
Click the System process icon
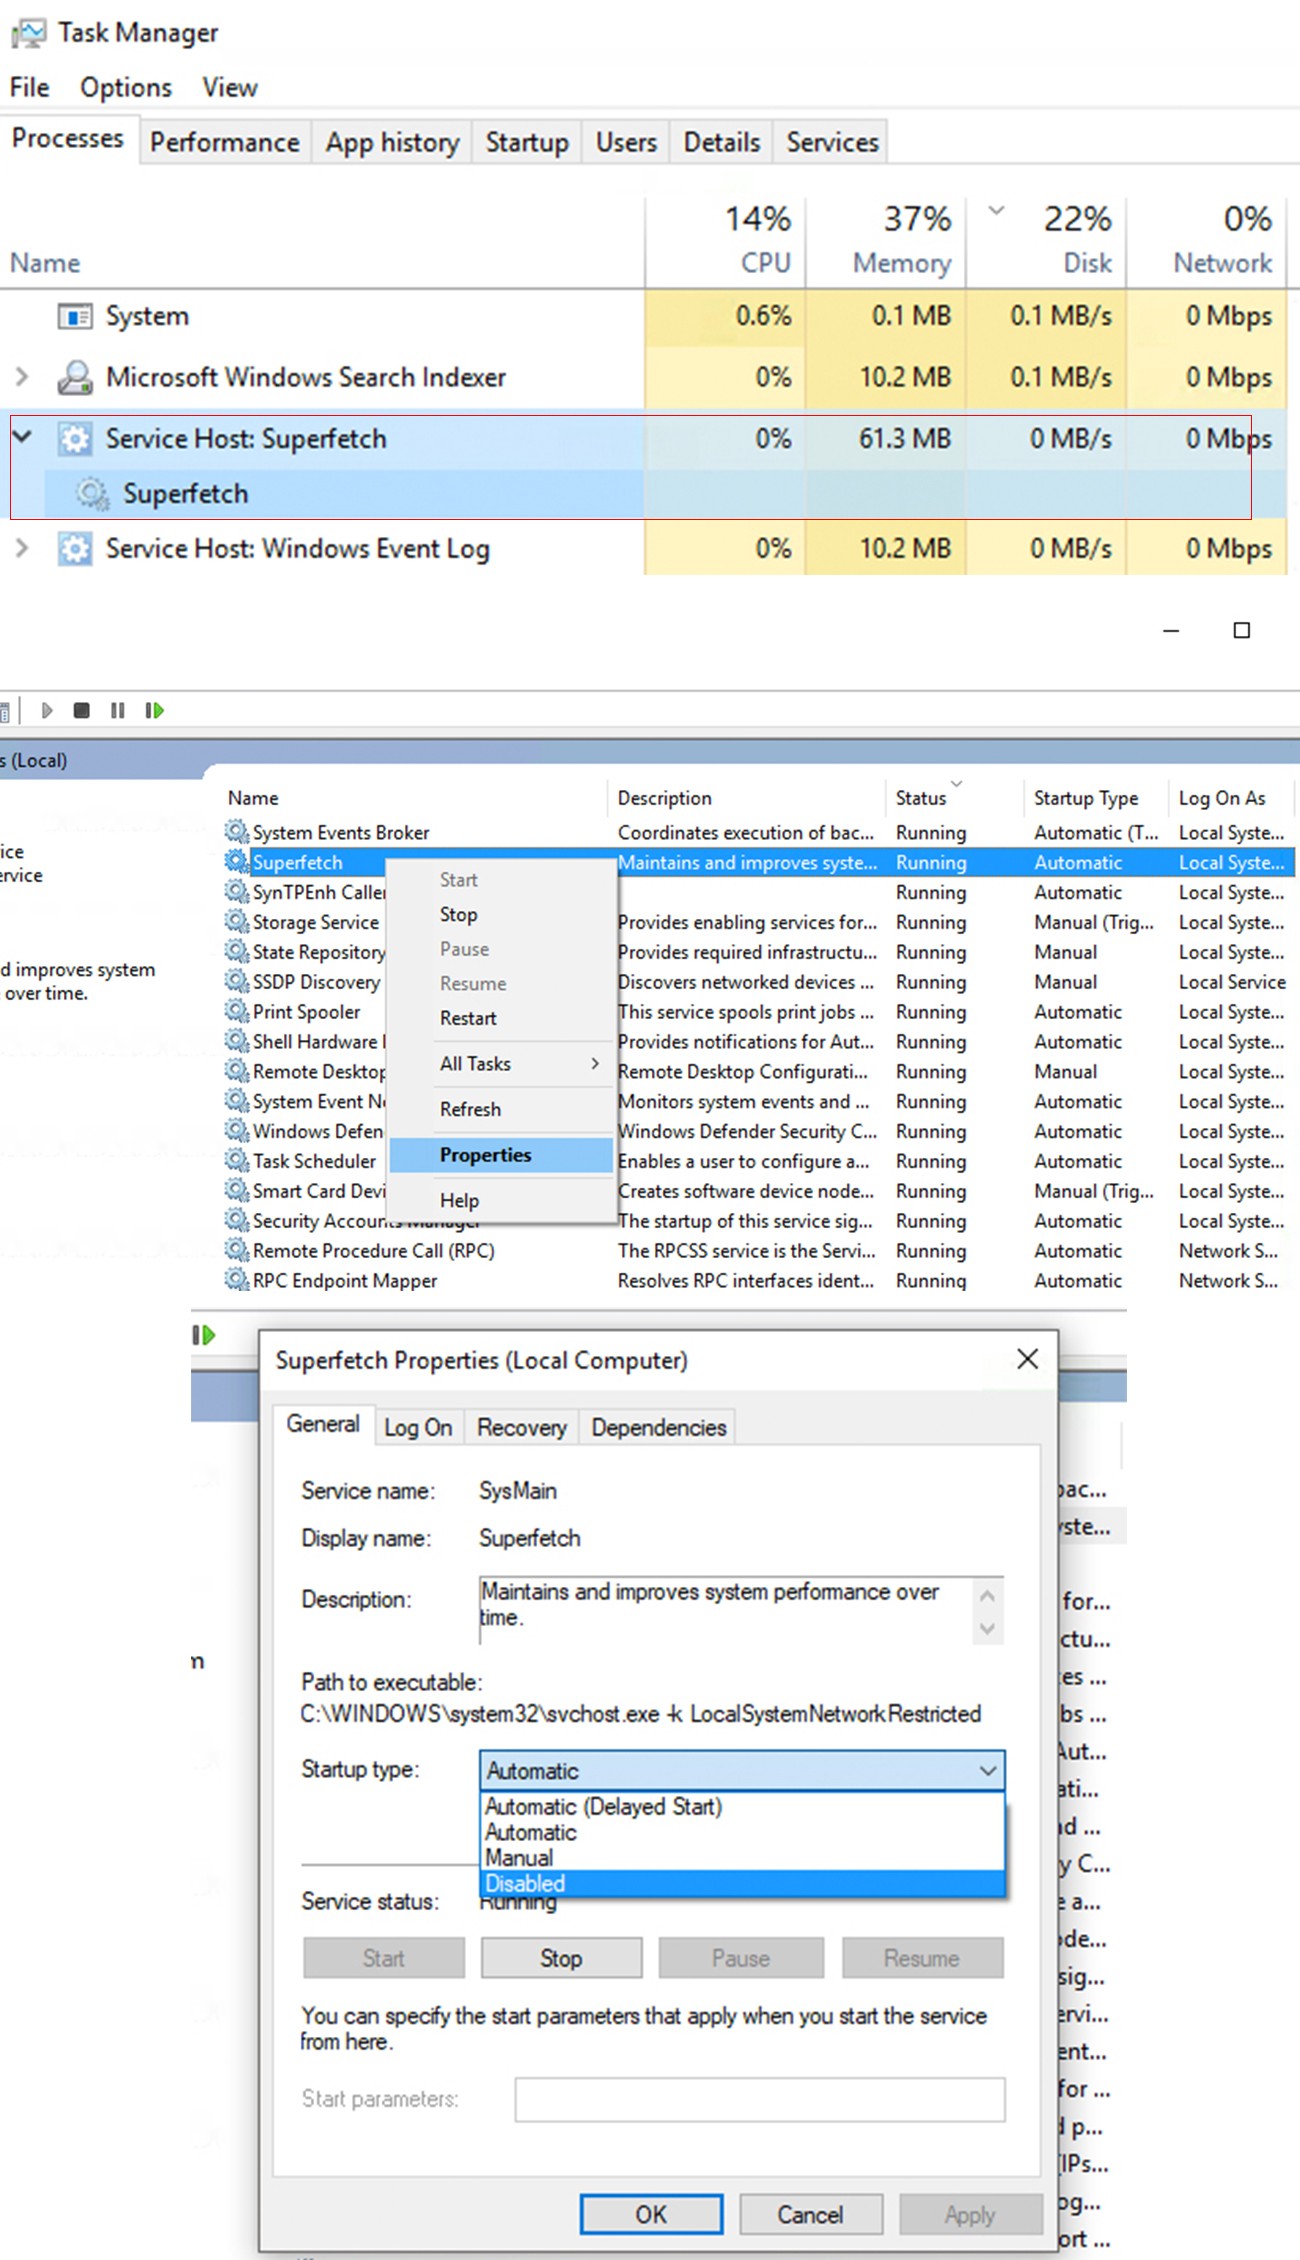click(75, 316)
